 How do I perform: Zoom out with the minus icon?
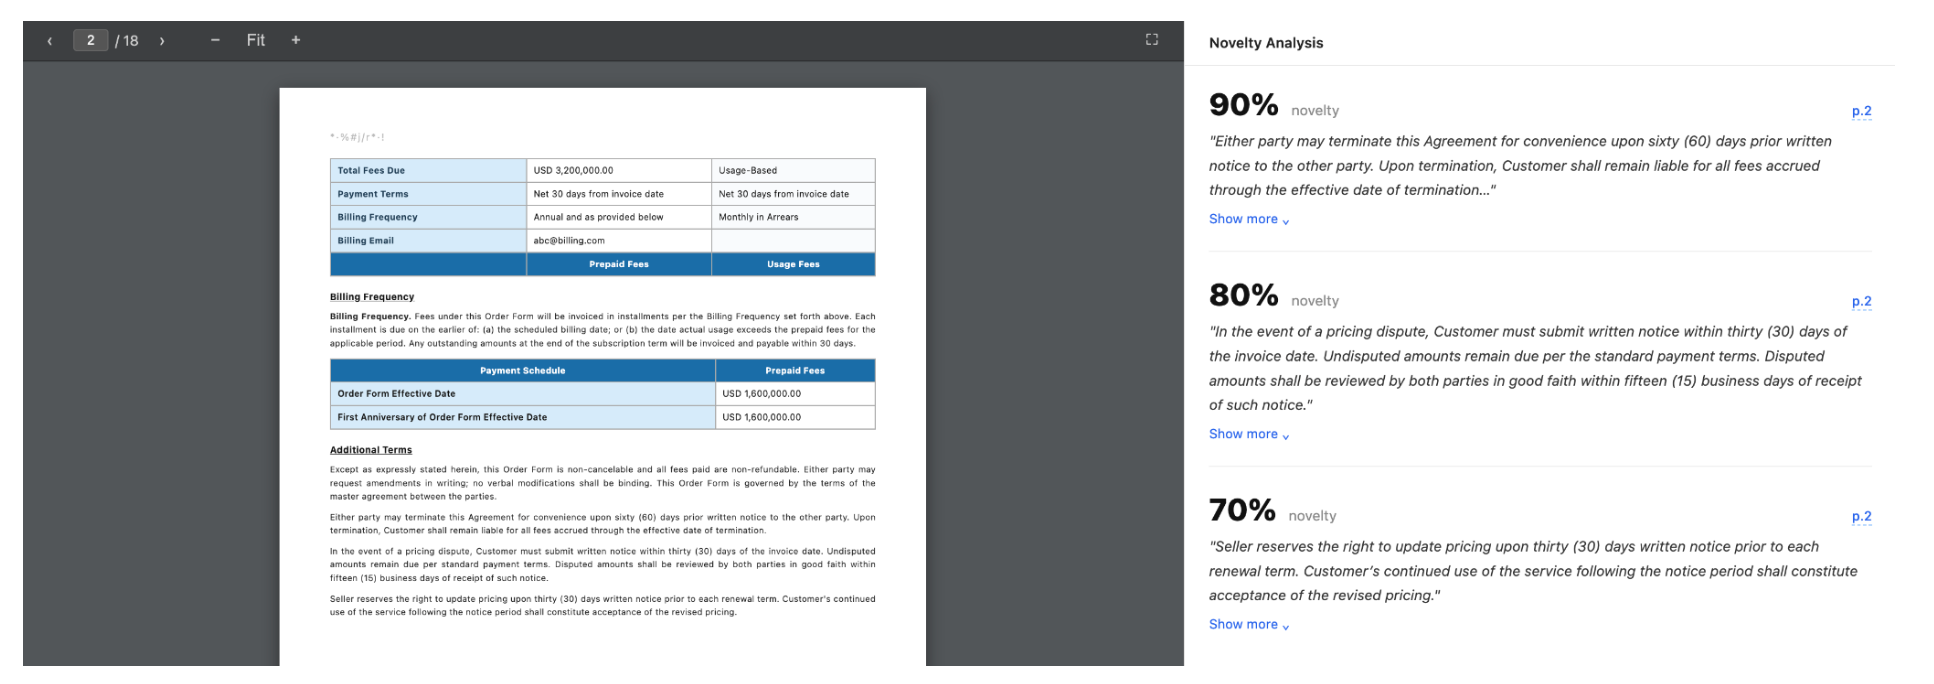pos(215,40)
